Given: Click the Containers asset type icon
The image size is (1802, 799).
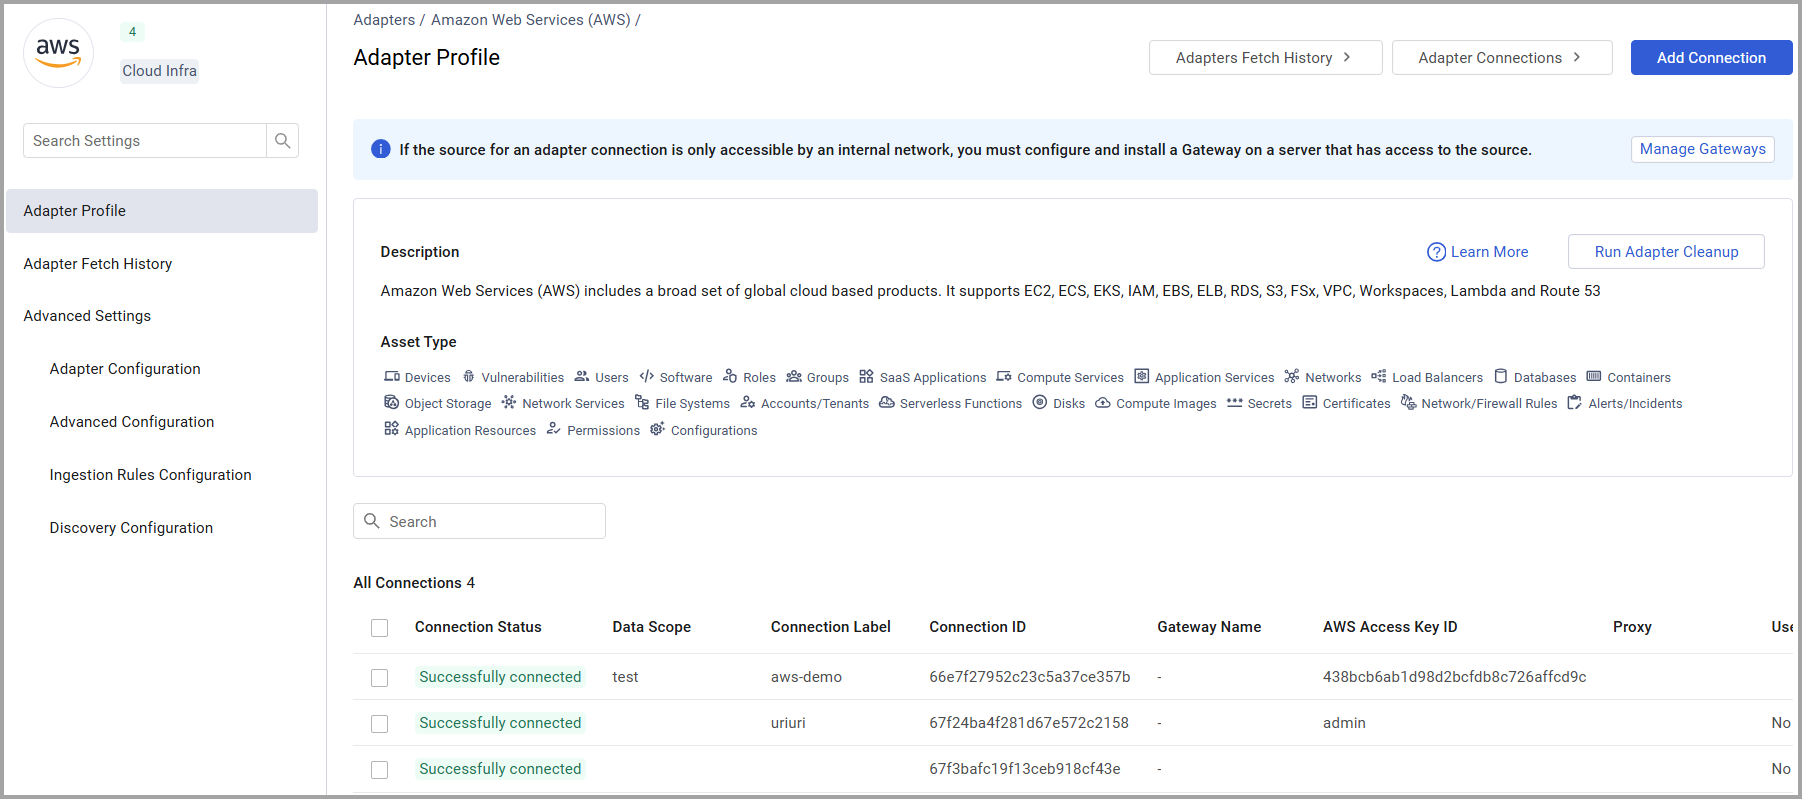Looking at the screenshot, I should (x=1594, y=377).
